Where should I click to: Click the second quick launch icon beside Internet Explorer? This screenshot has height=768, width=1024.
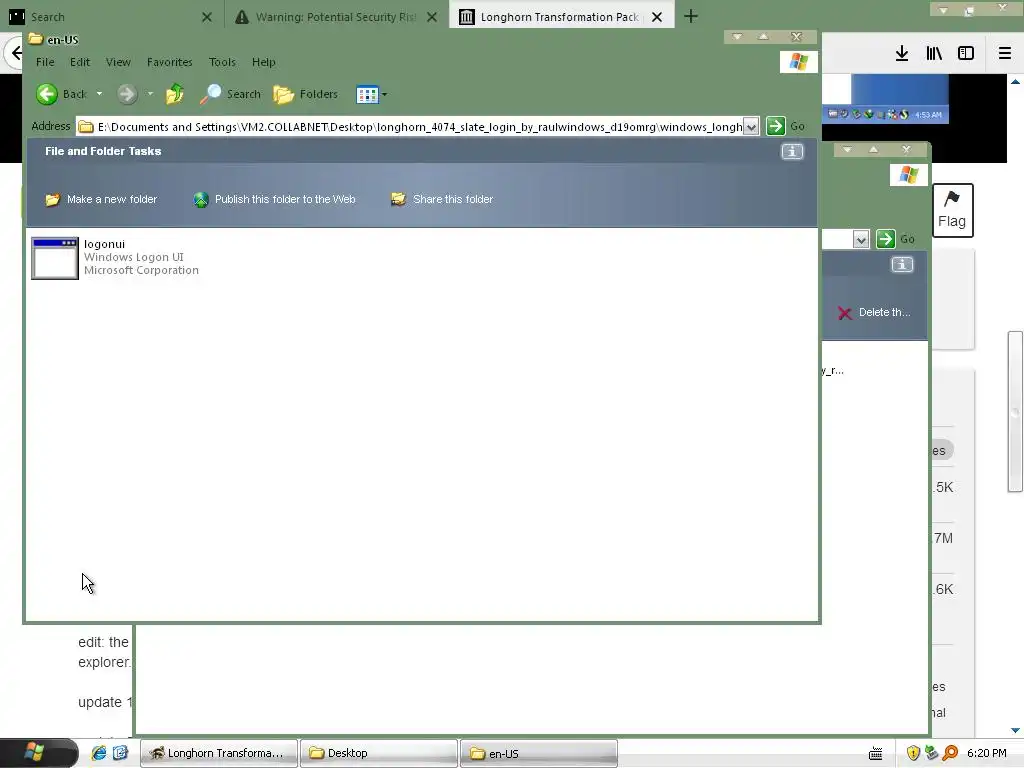[120, 753]
